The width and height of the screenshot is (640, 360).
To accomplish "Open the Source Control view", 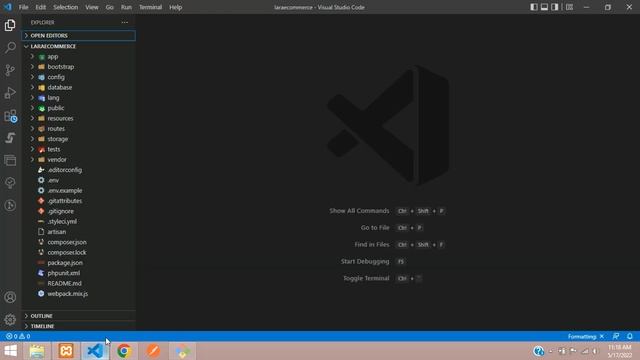I will 10,70.
